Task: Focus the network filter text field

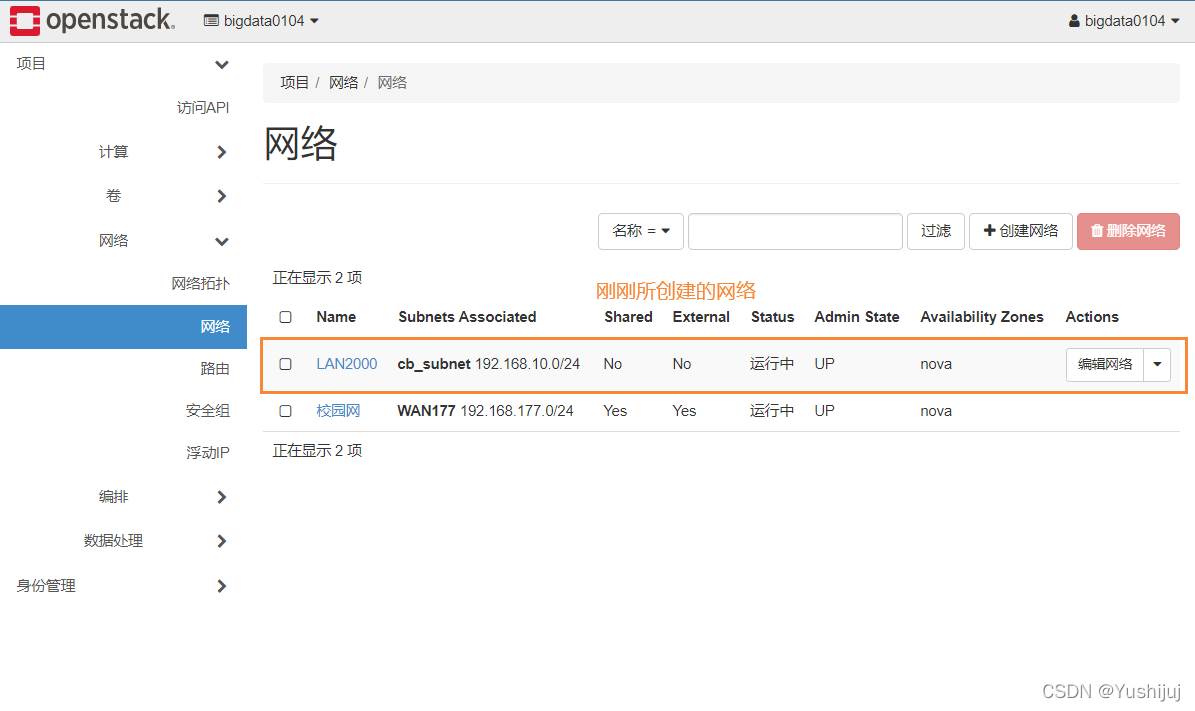Action: [795, 231]
